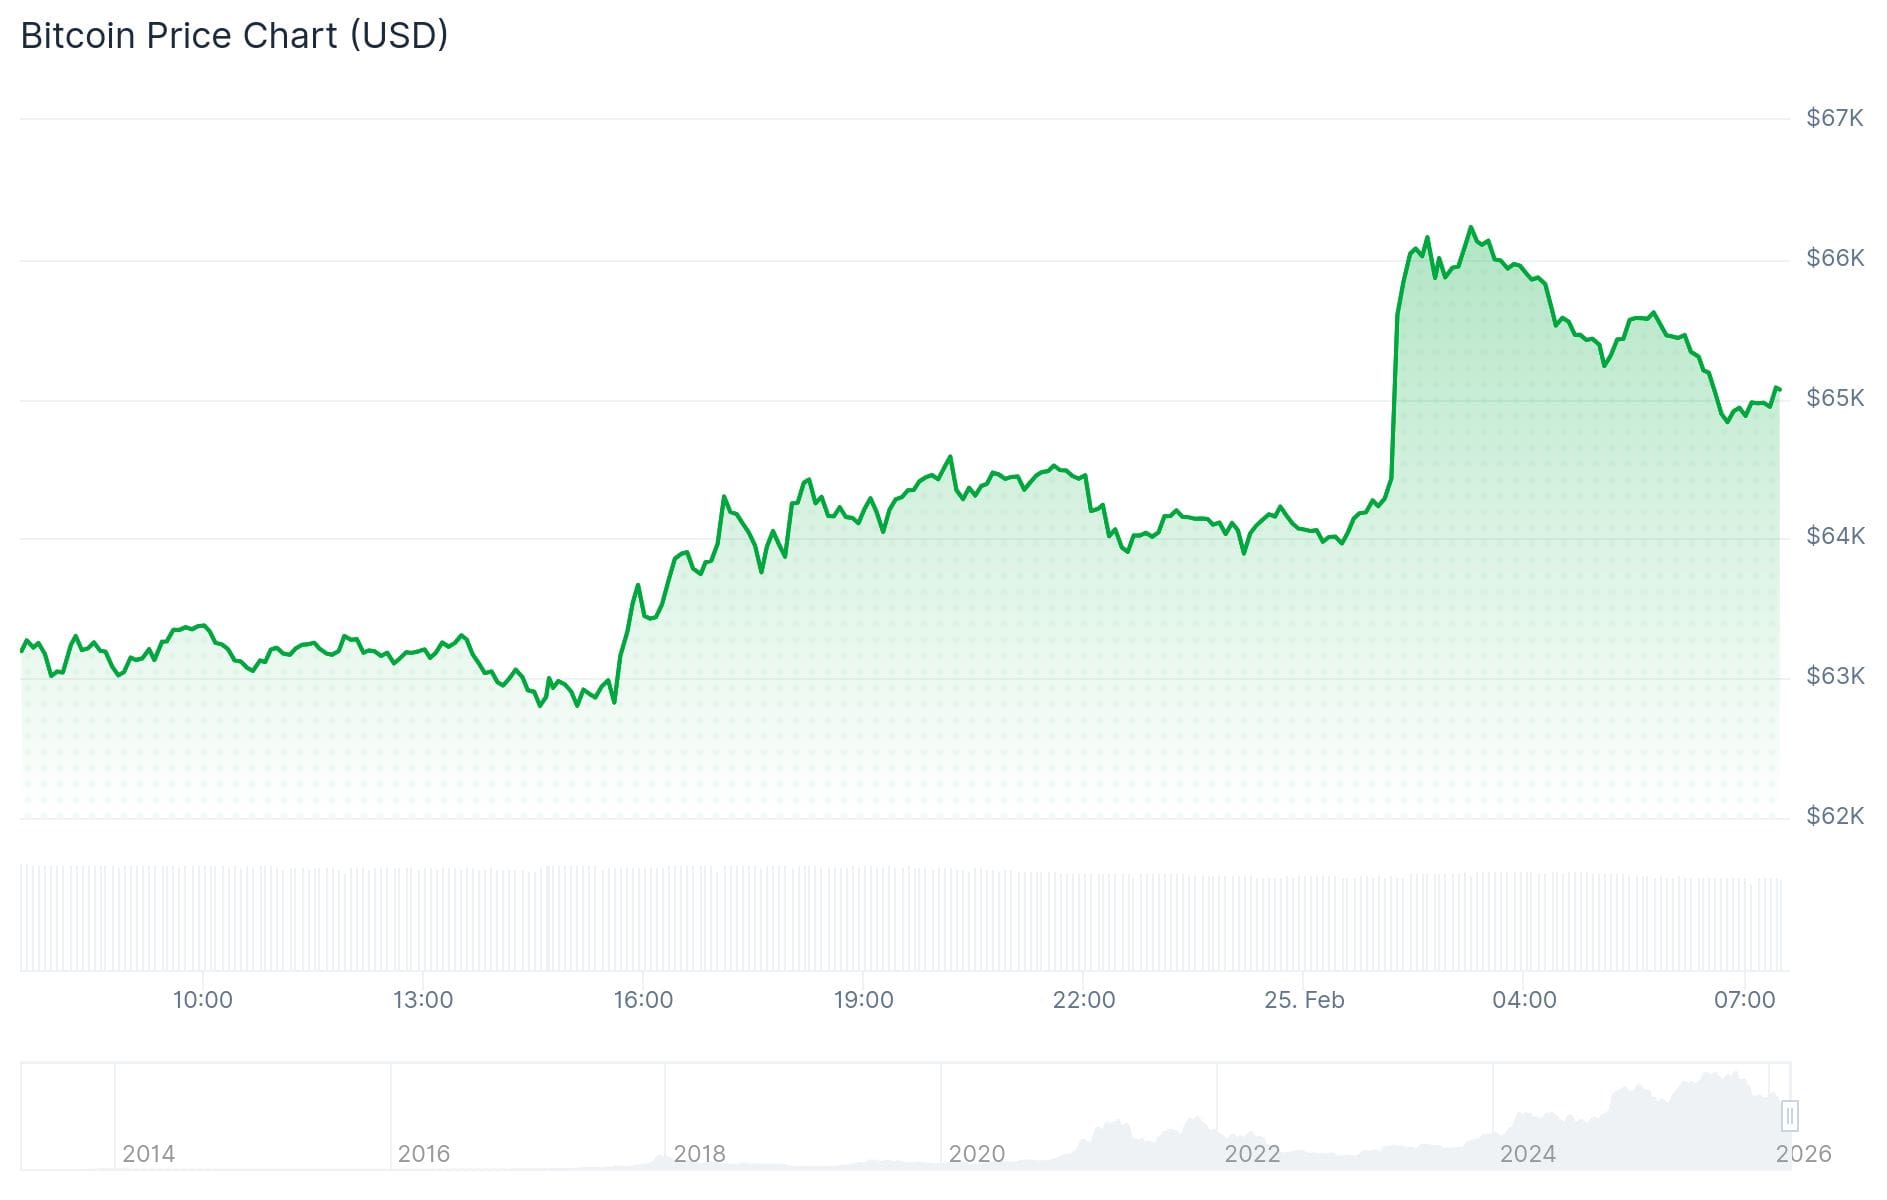This screenshot has height=1200, width=1887.
Task: Click the 10:00 time axis label
Action: click(202, 1000)
